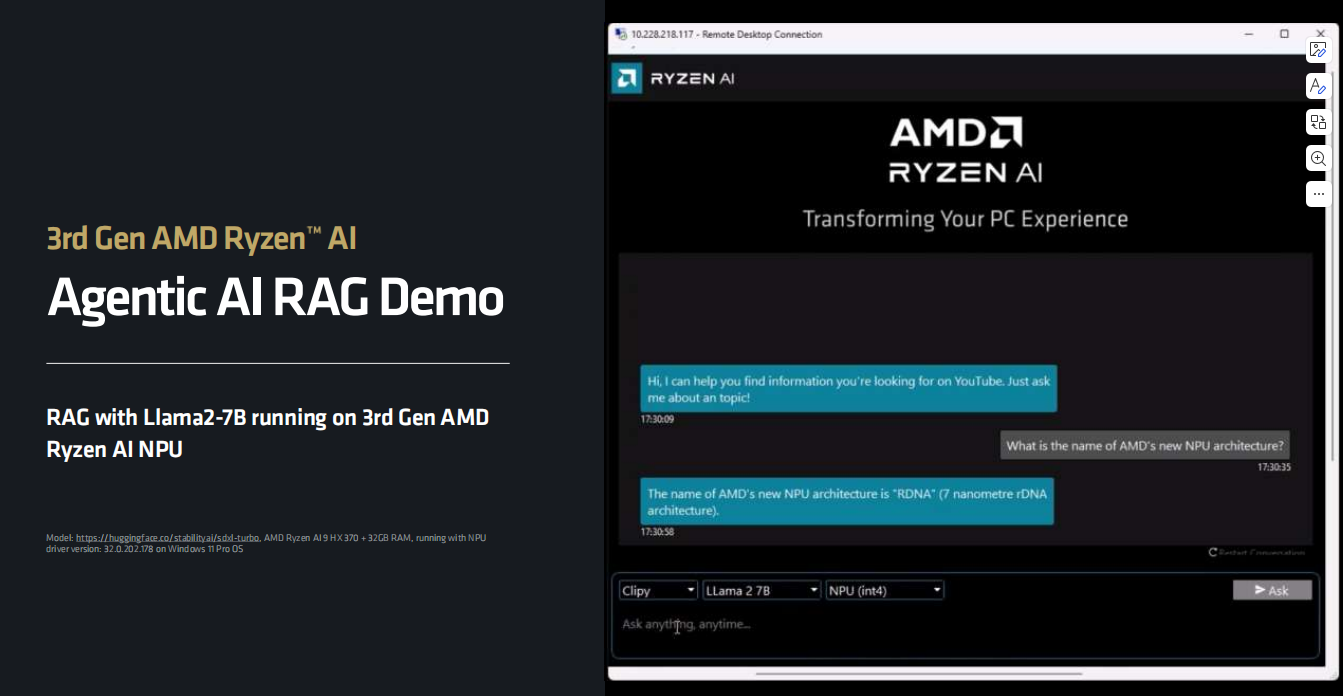Maximize the Remote Desktop Connection window

tap(1284, 34)
